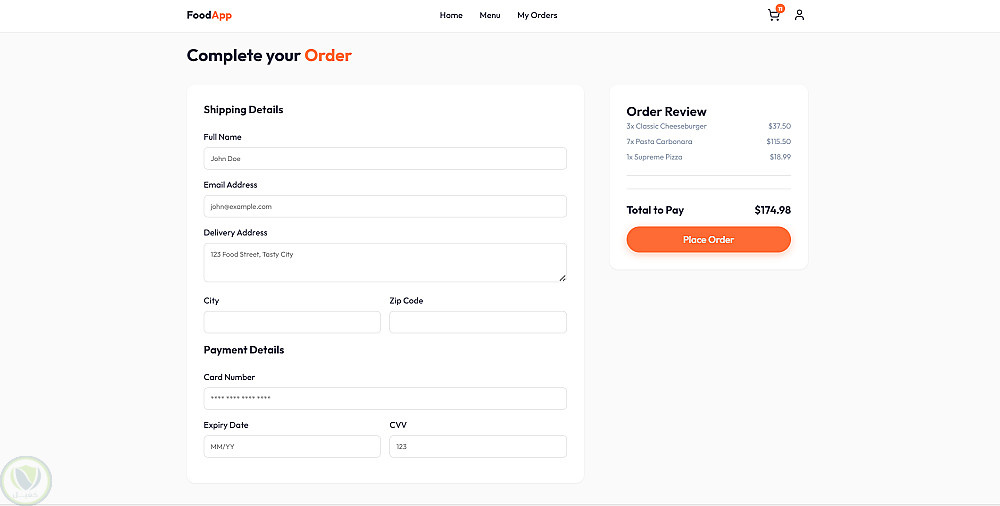Open the shopping cart icon

click(x=773, y=16)
